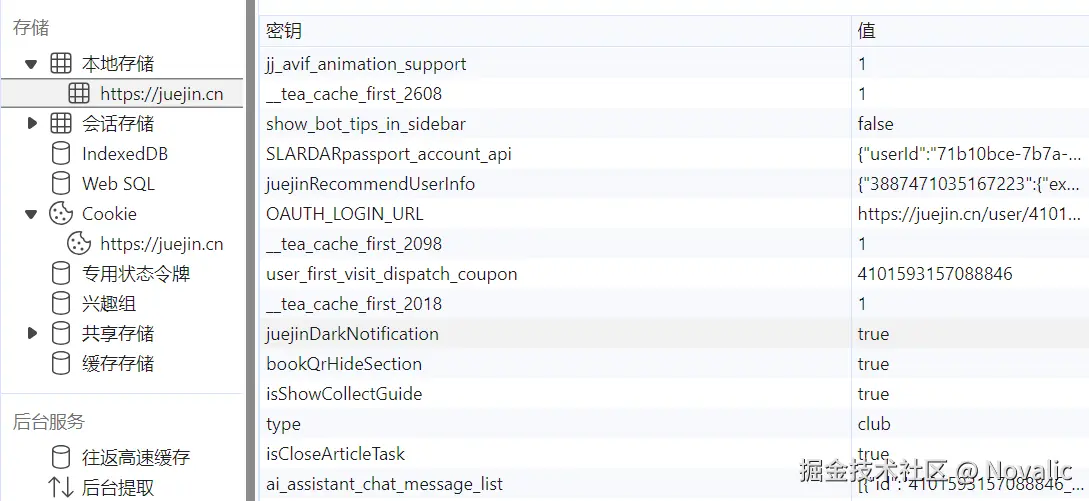Click the Web SQL database icon
This screenshot has width=1089, height=501.
pyautogui.click(x=61, y=183)
